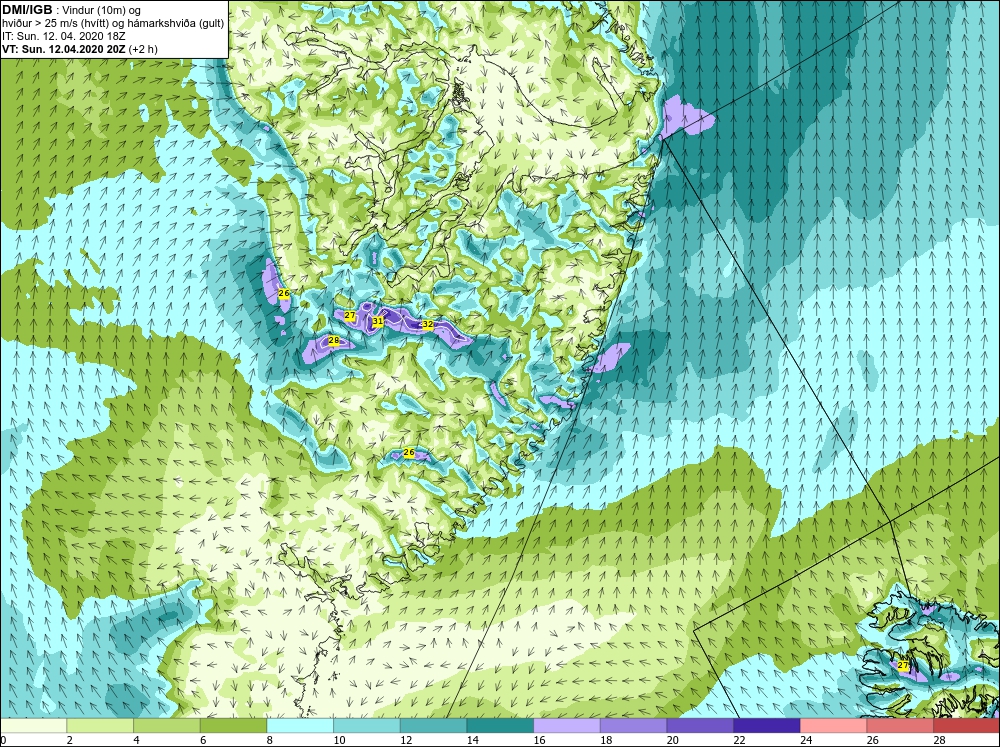The width and height of the screenshot is (1000, 747).
Task: Click the above 28 m/s dark red legend swatch
Action: 966,725
